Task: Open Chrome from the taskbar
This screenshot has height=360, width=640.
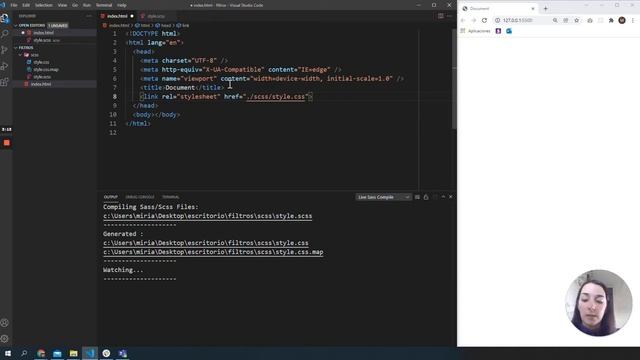Action: coord(41,353)
